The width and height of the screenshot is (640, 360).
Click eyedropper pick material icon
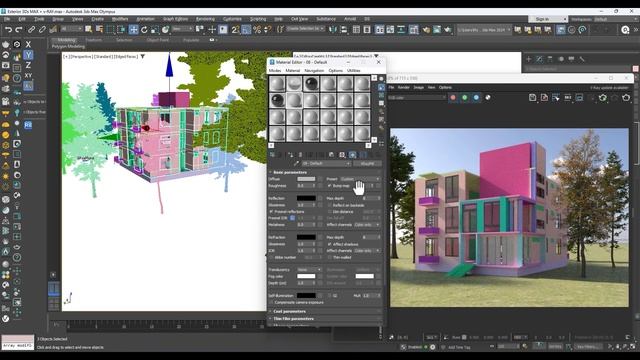(296, 163)
